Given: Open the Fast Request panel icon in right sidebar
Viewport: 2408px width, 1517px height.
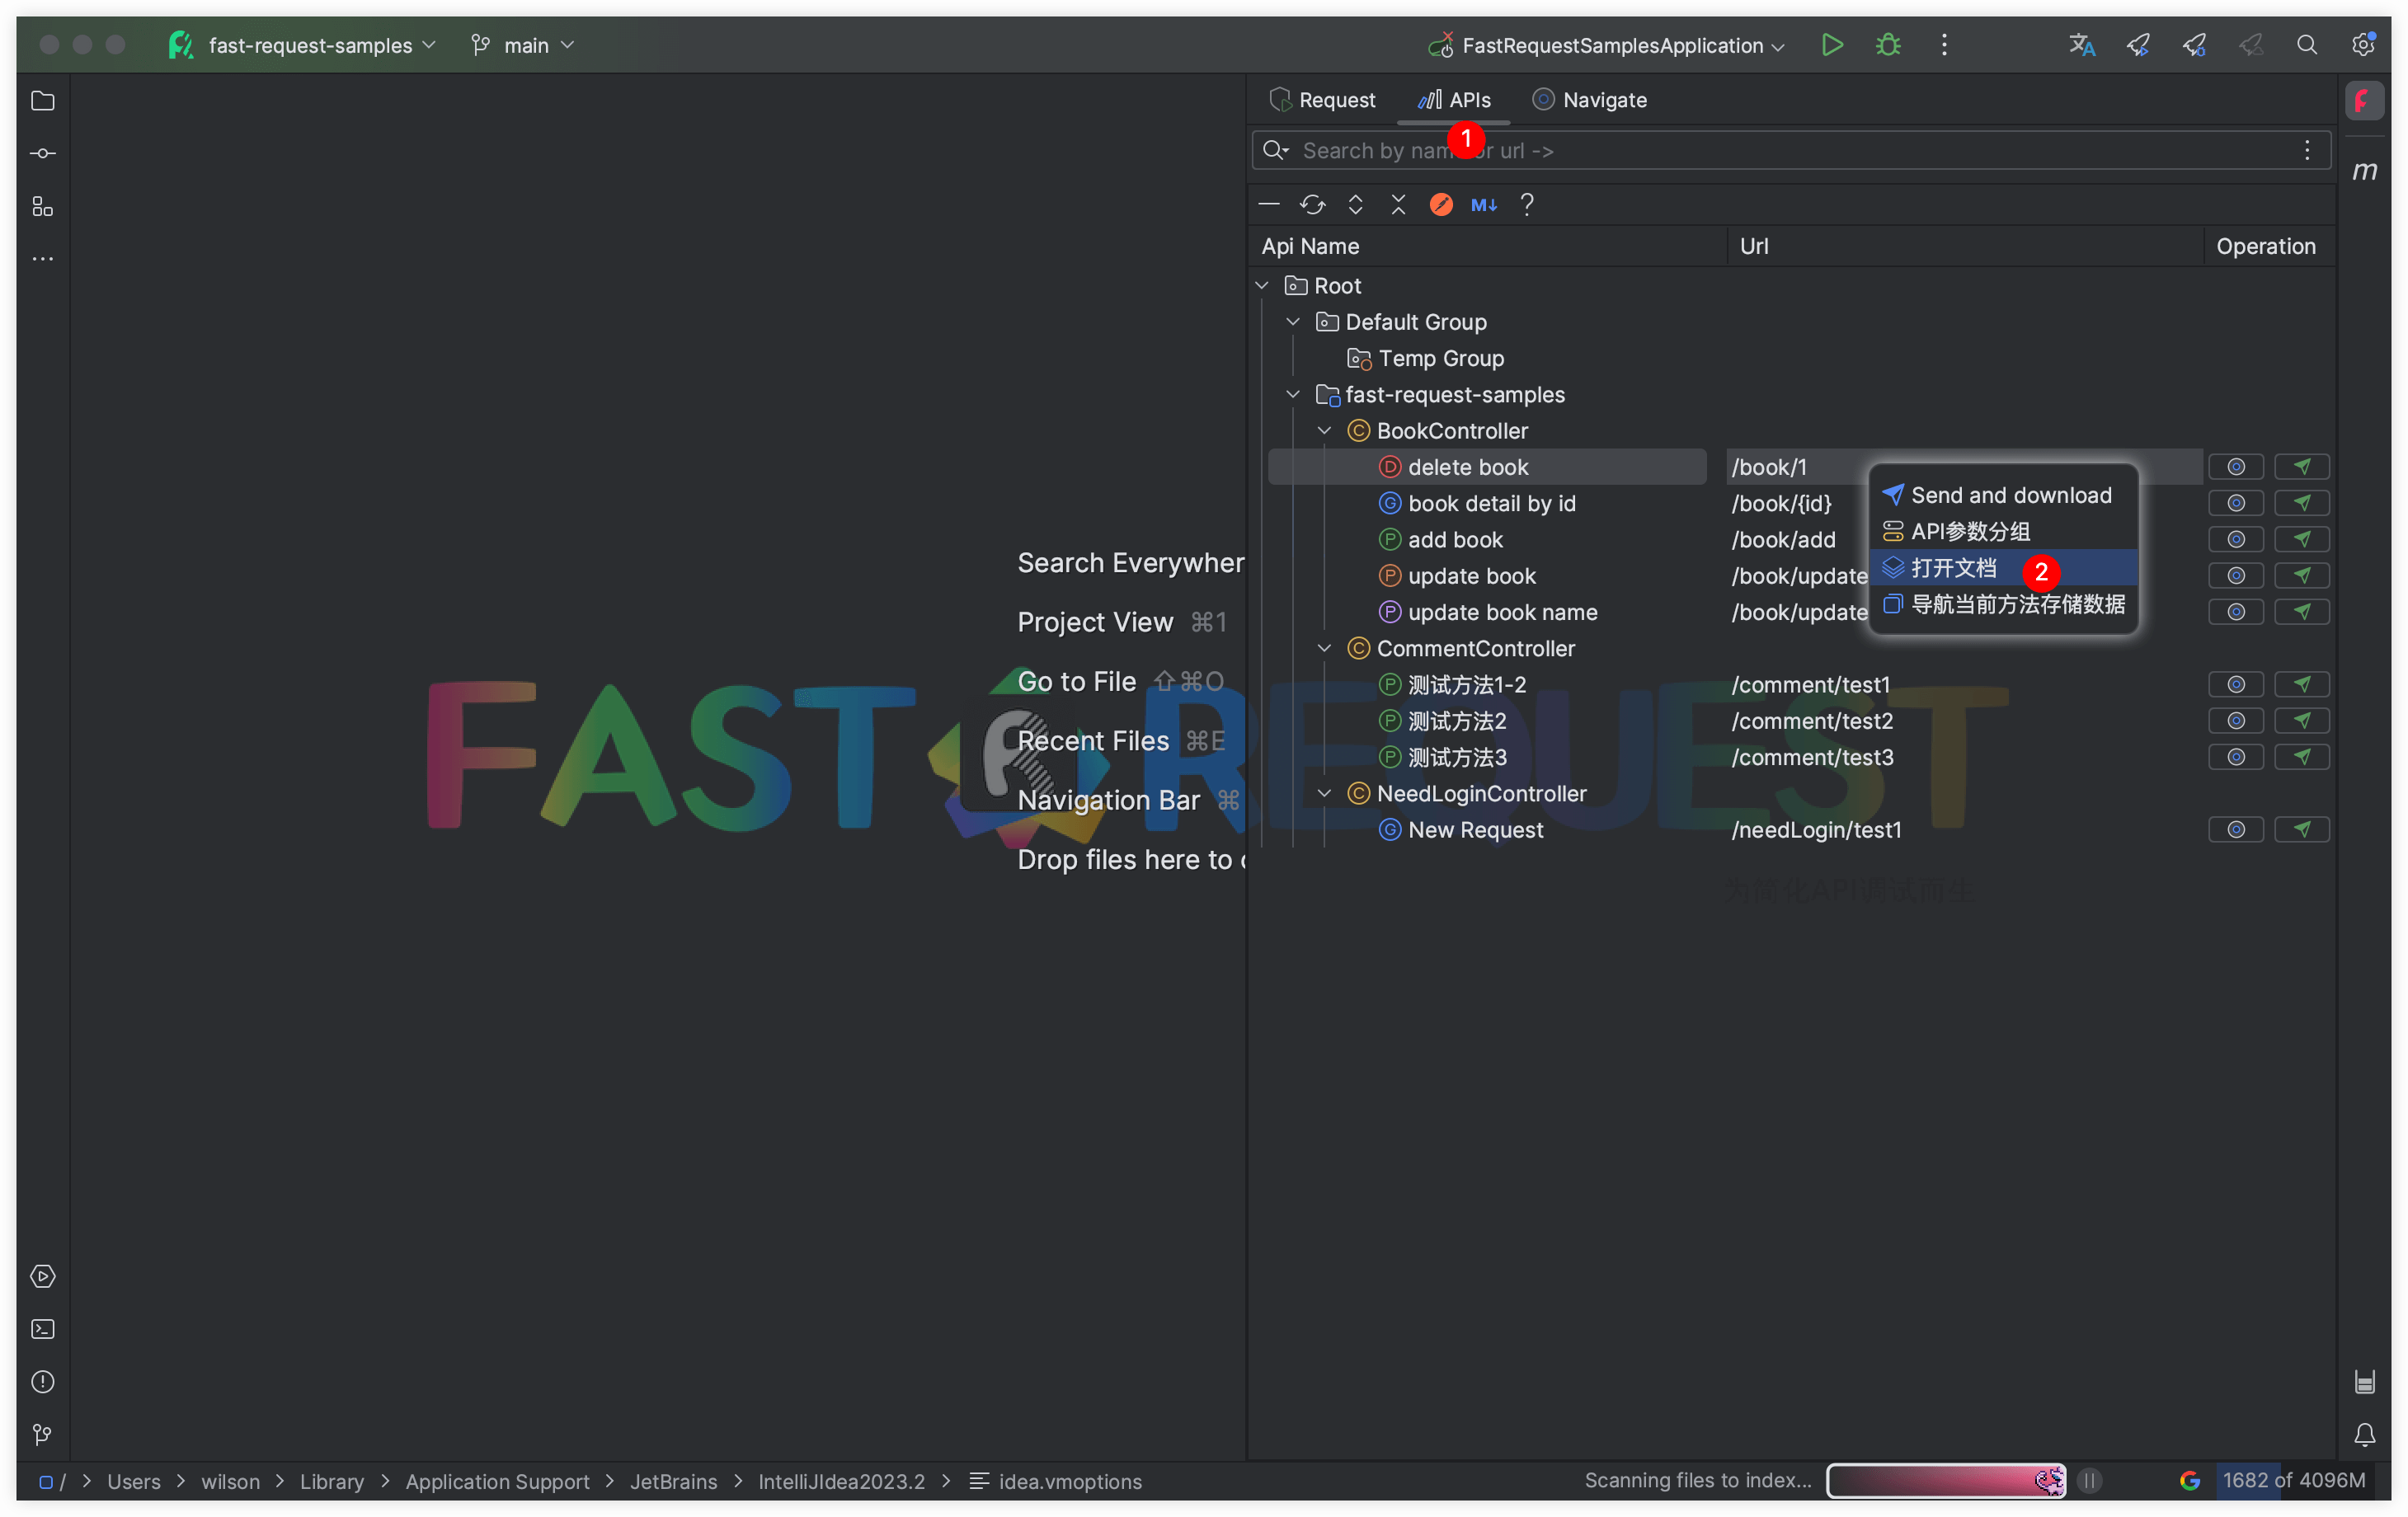Looking at the screenshot, I should pos(2365,101).
